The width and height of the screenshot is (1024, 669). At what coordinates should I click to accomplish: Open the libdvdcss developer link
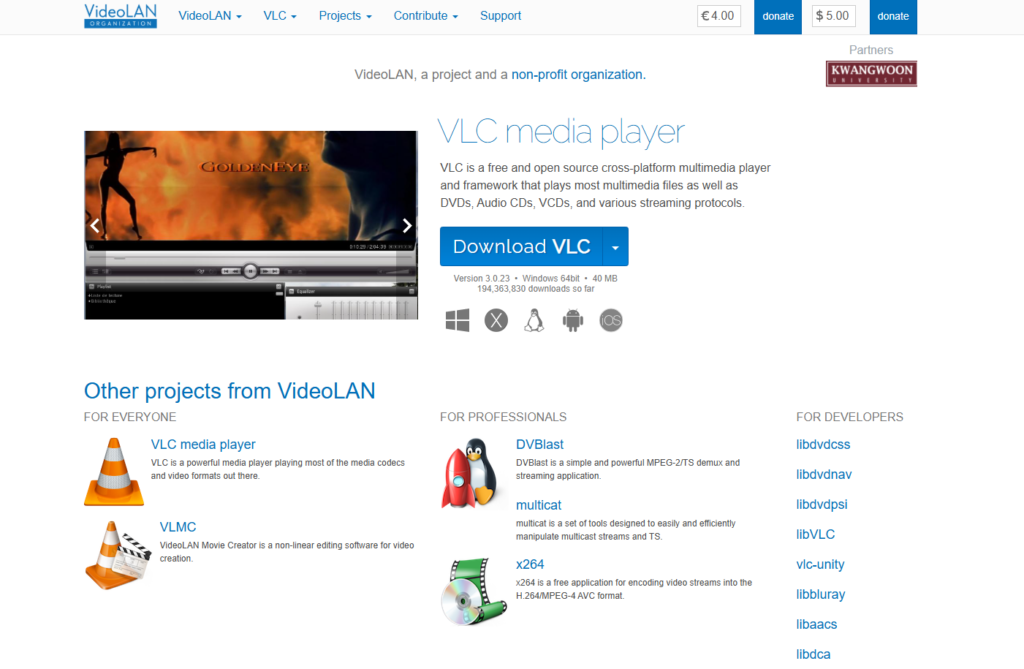823,445
